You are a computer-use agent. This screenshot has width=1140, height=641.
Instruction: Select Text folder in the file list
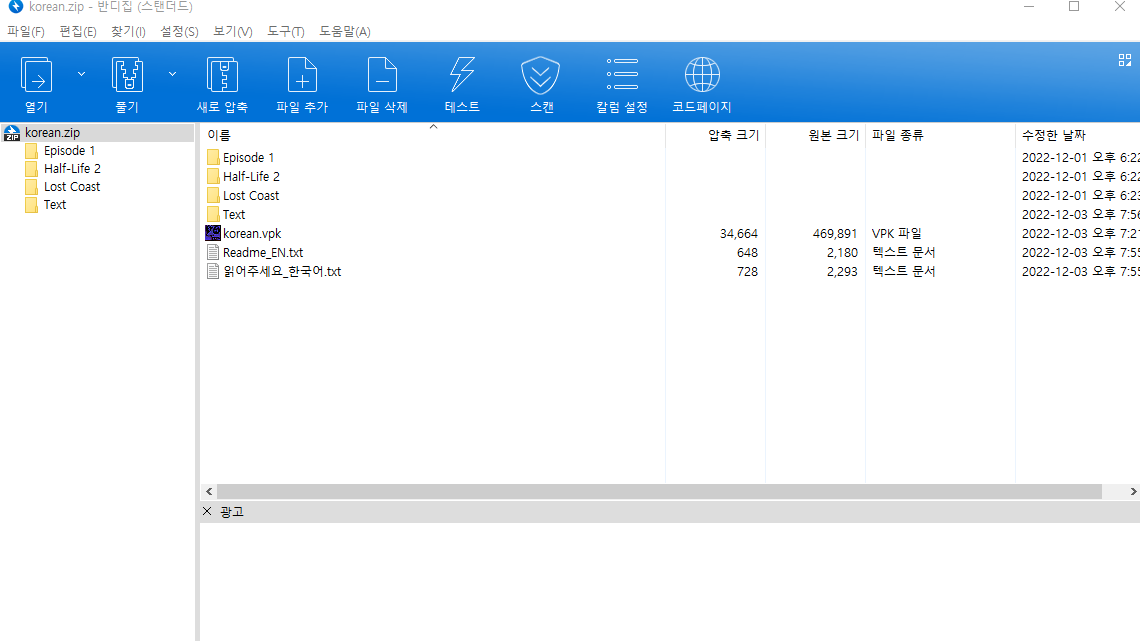point(233,214)
